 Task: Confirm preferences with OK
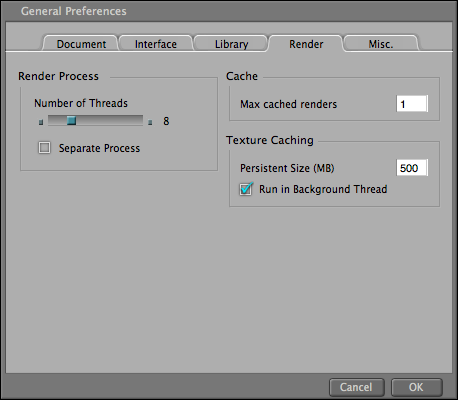tap(416, 387)
